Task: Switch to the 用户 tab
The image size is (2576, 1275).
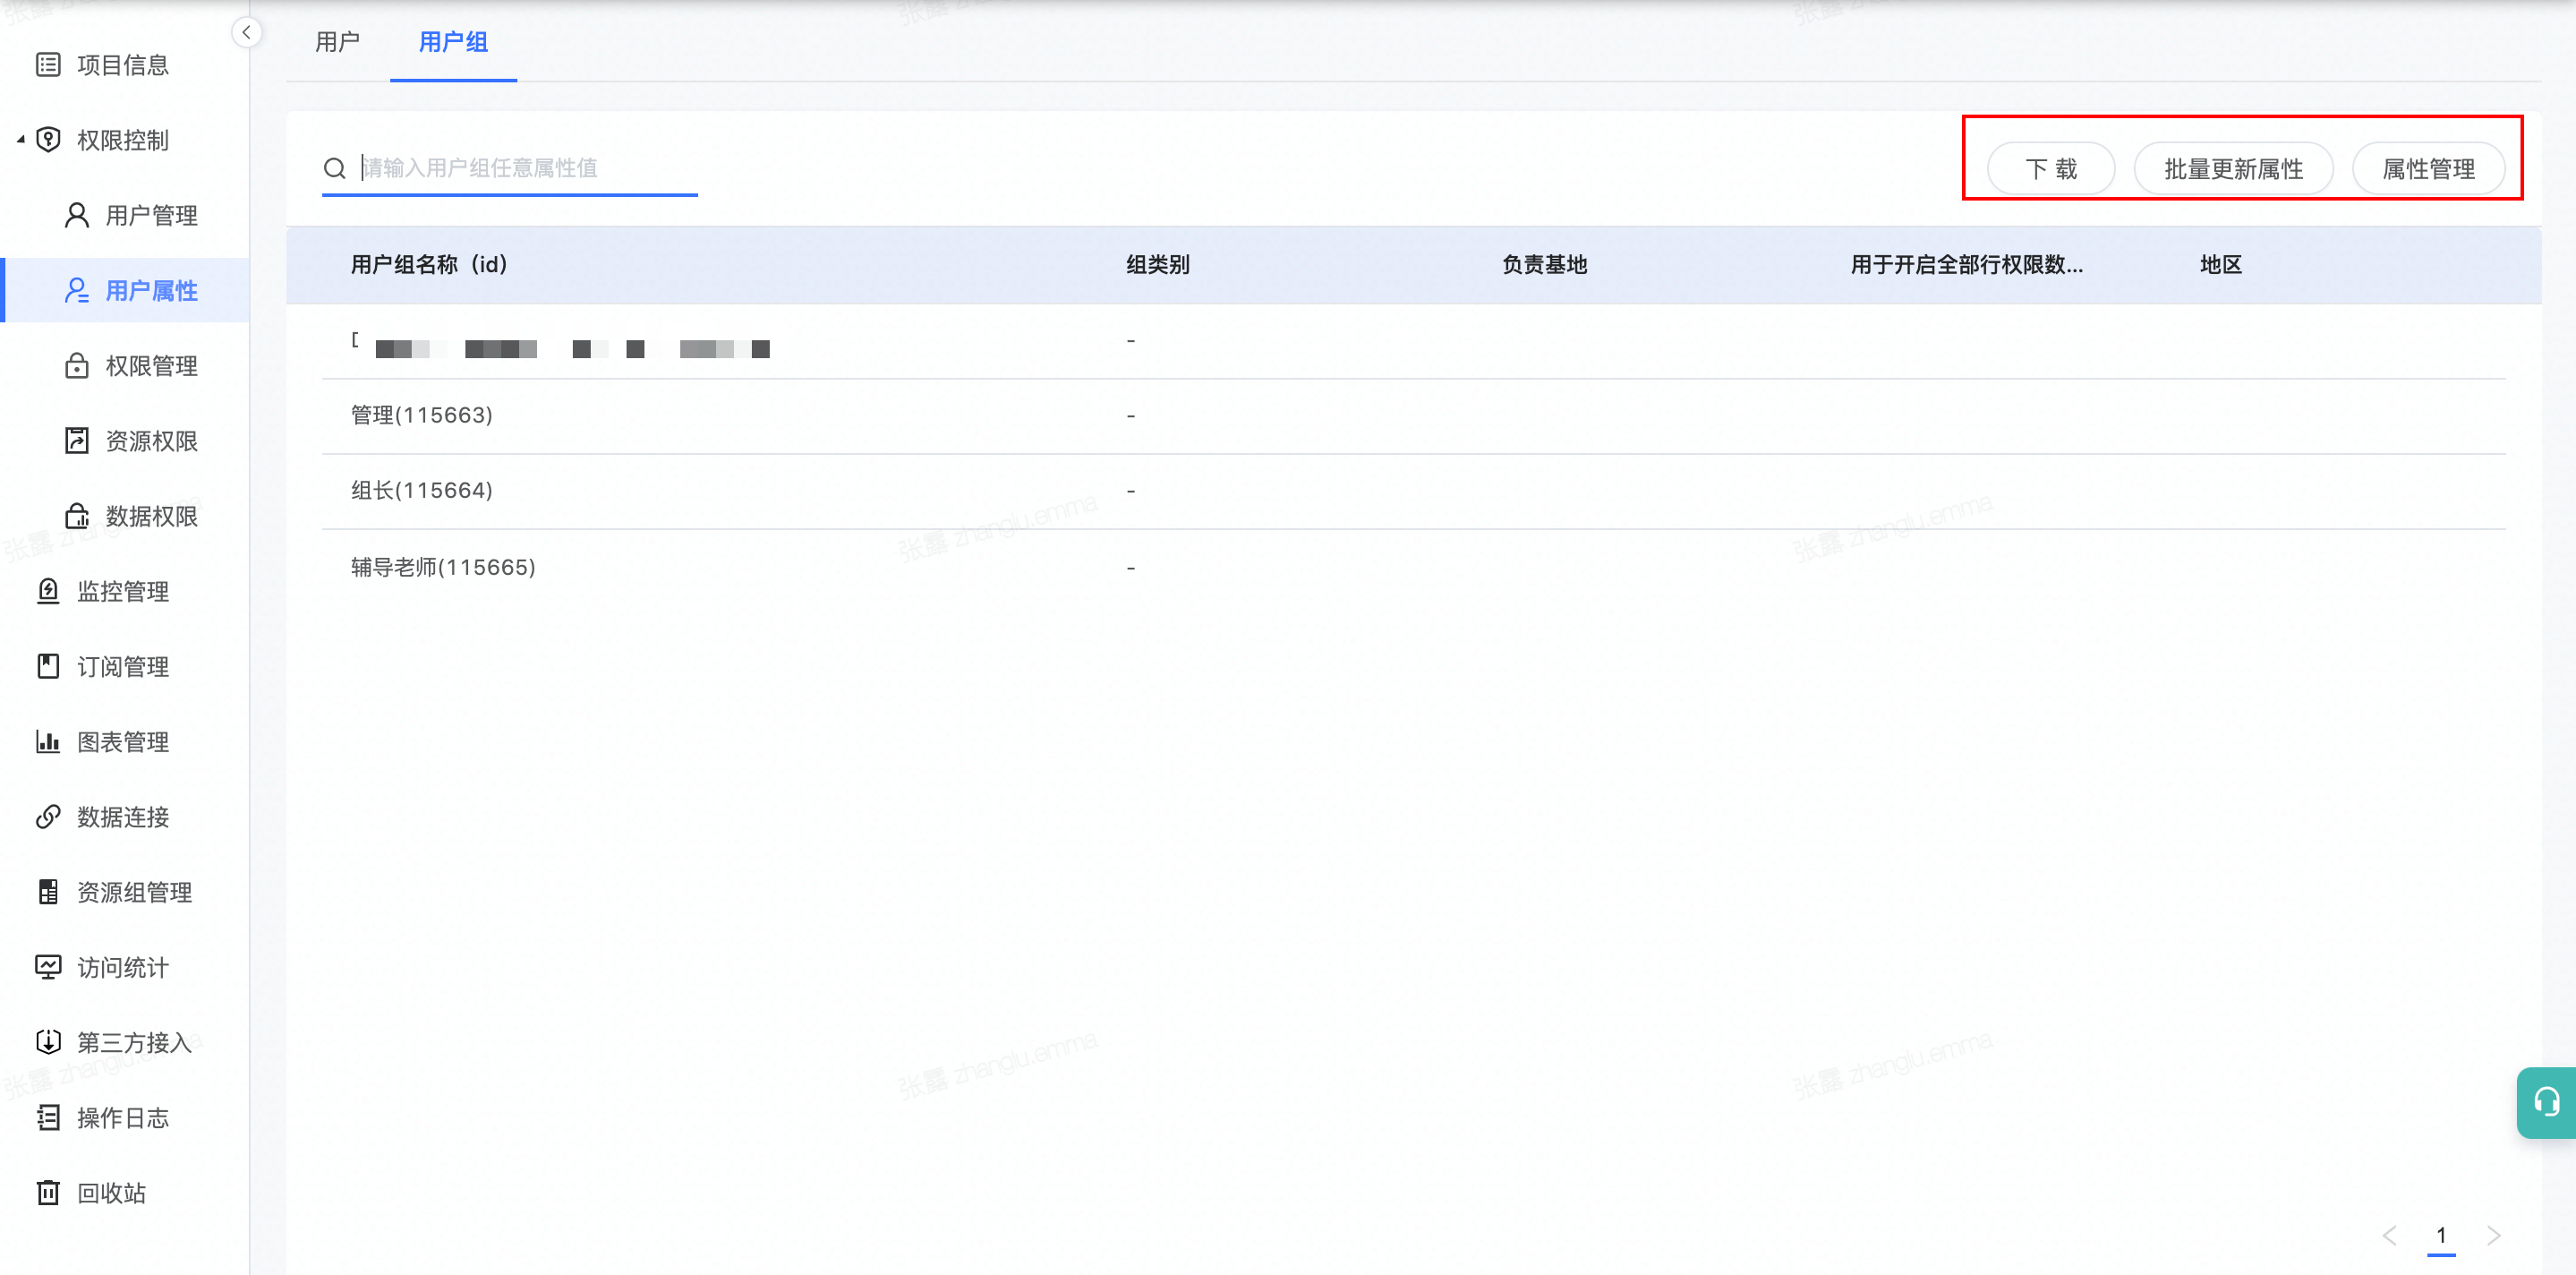Action: [x=337, y=42]
